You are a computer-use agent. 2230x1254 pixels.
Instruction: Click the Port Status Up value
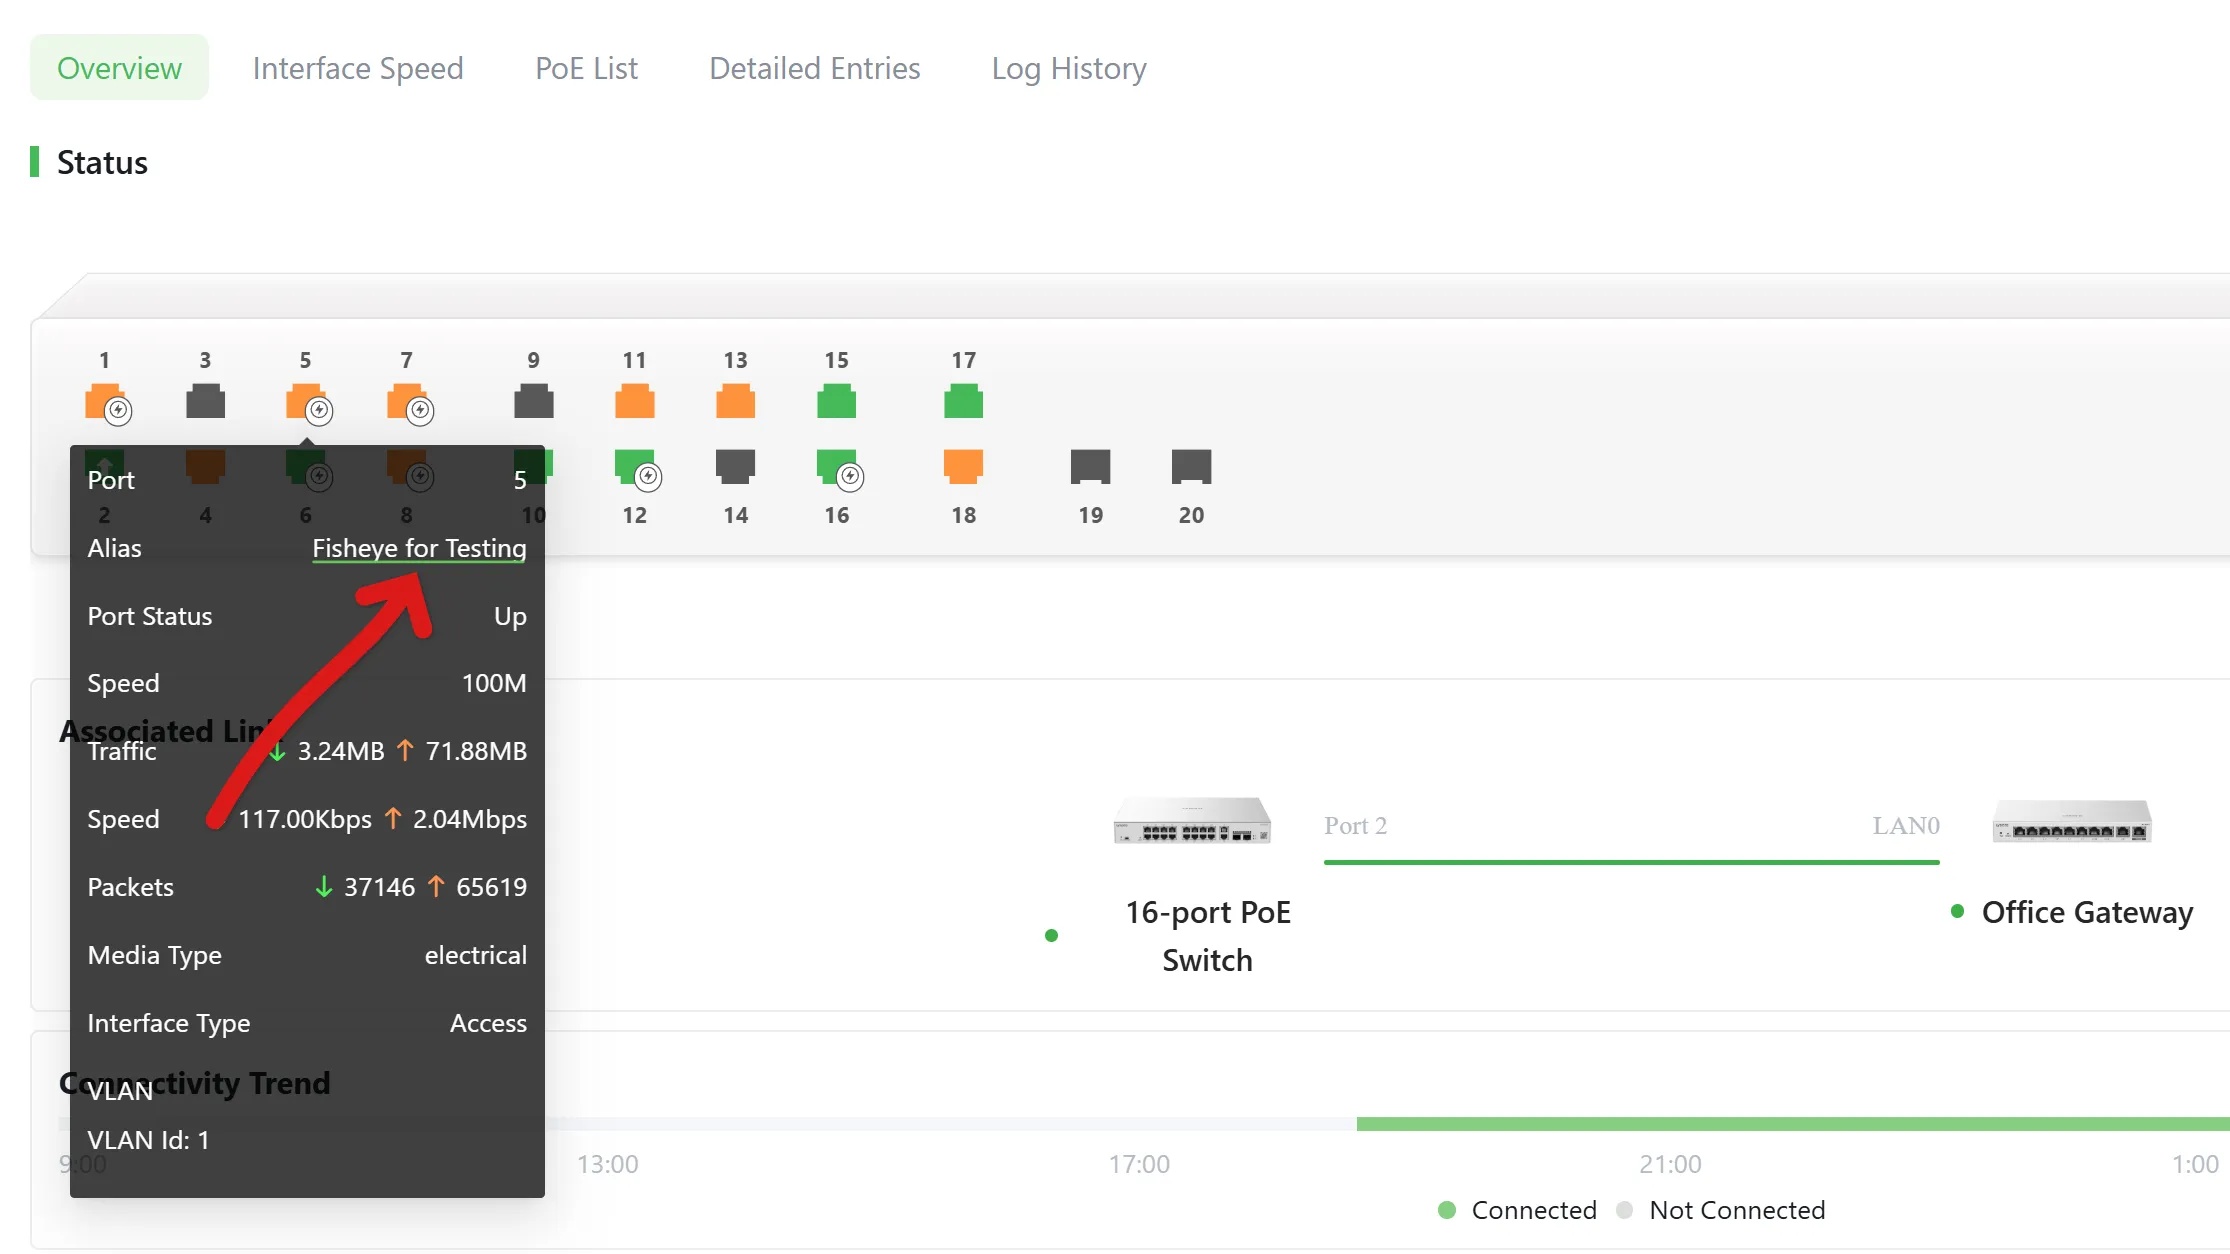point(510,616)
